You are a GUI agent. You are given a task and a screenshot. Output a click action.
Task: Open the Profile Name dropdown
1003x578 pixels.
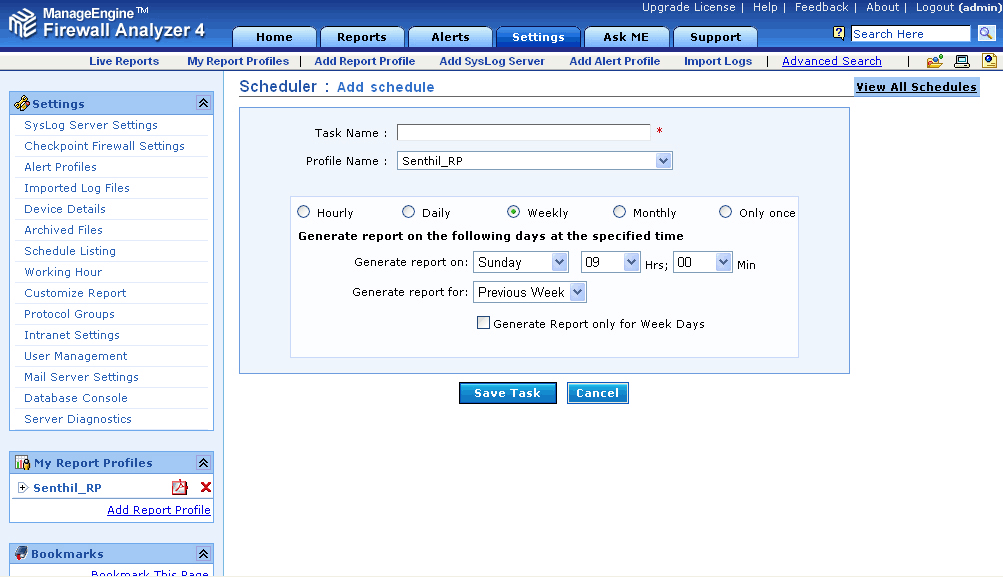point(663,161)
